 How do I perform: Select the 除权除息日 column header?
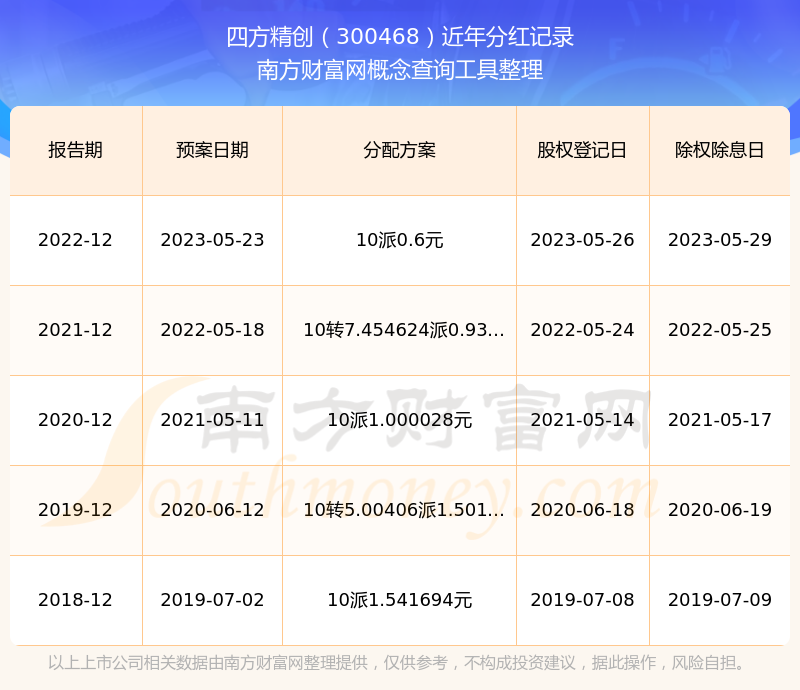click(720, 150)
